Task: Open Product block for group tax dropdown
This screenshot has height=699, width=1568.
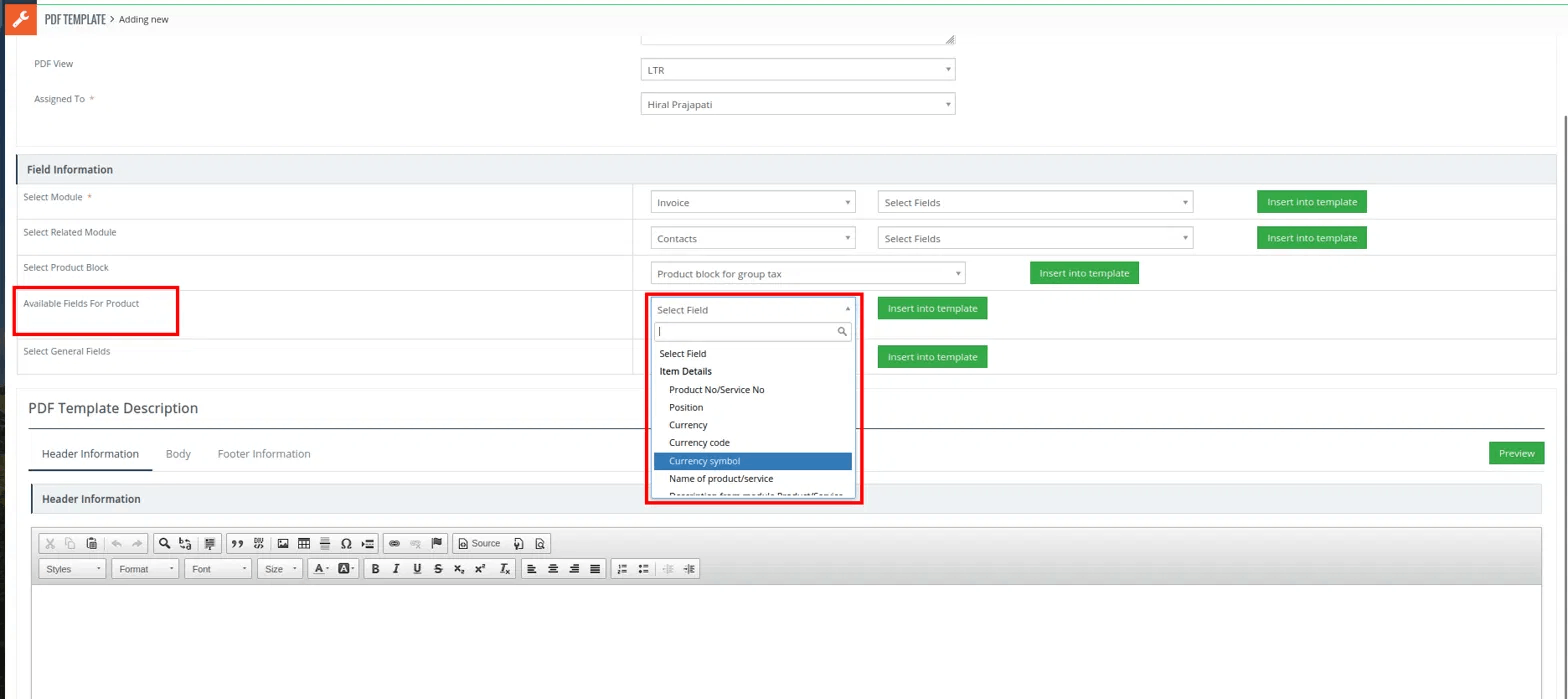Action: coord(808,273)
